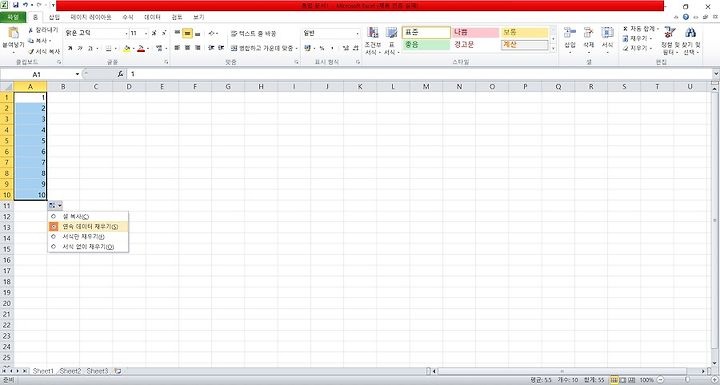
Task: Select Fill Series (연속 데이터 채우기) option
Action: [x=88, y=226]
